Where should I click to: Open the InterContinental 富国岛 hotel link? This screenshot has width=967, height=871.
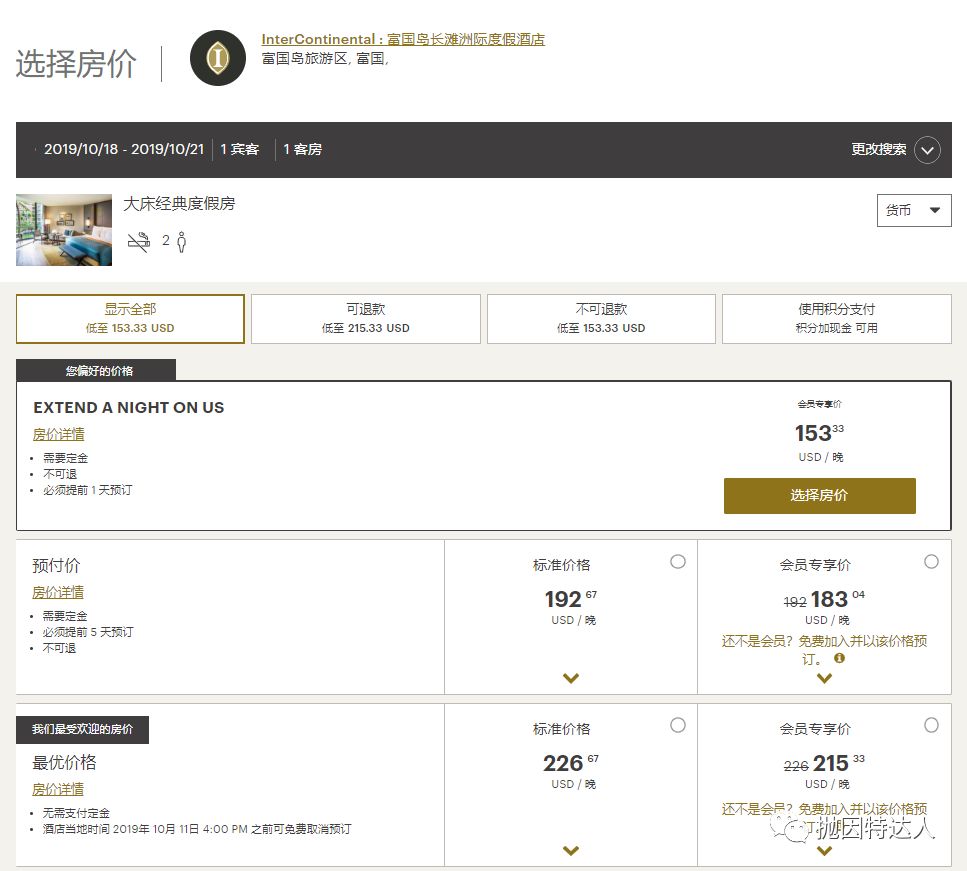(403, 39)
